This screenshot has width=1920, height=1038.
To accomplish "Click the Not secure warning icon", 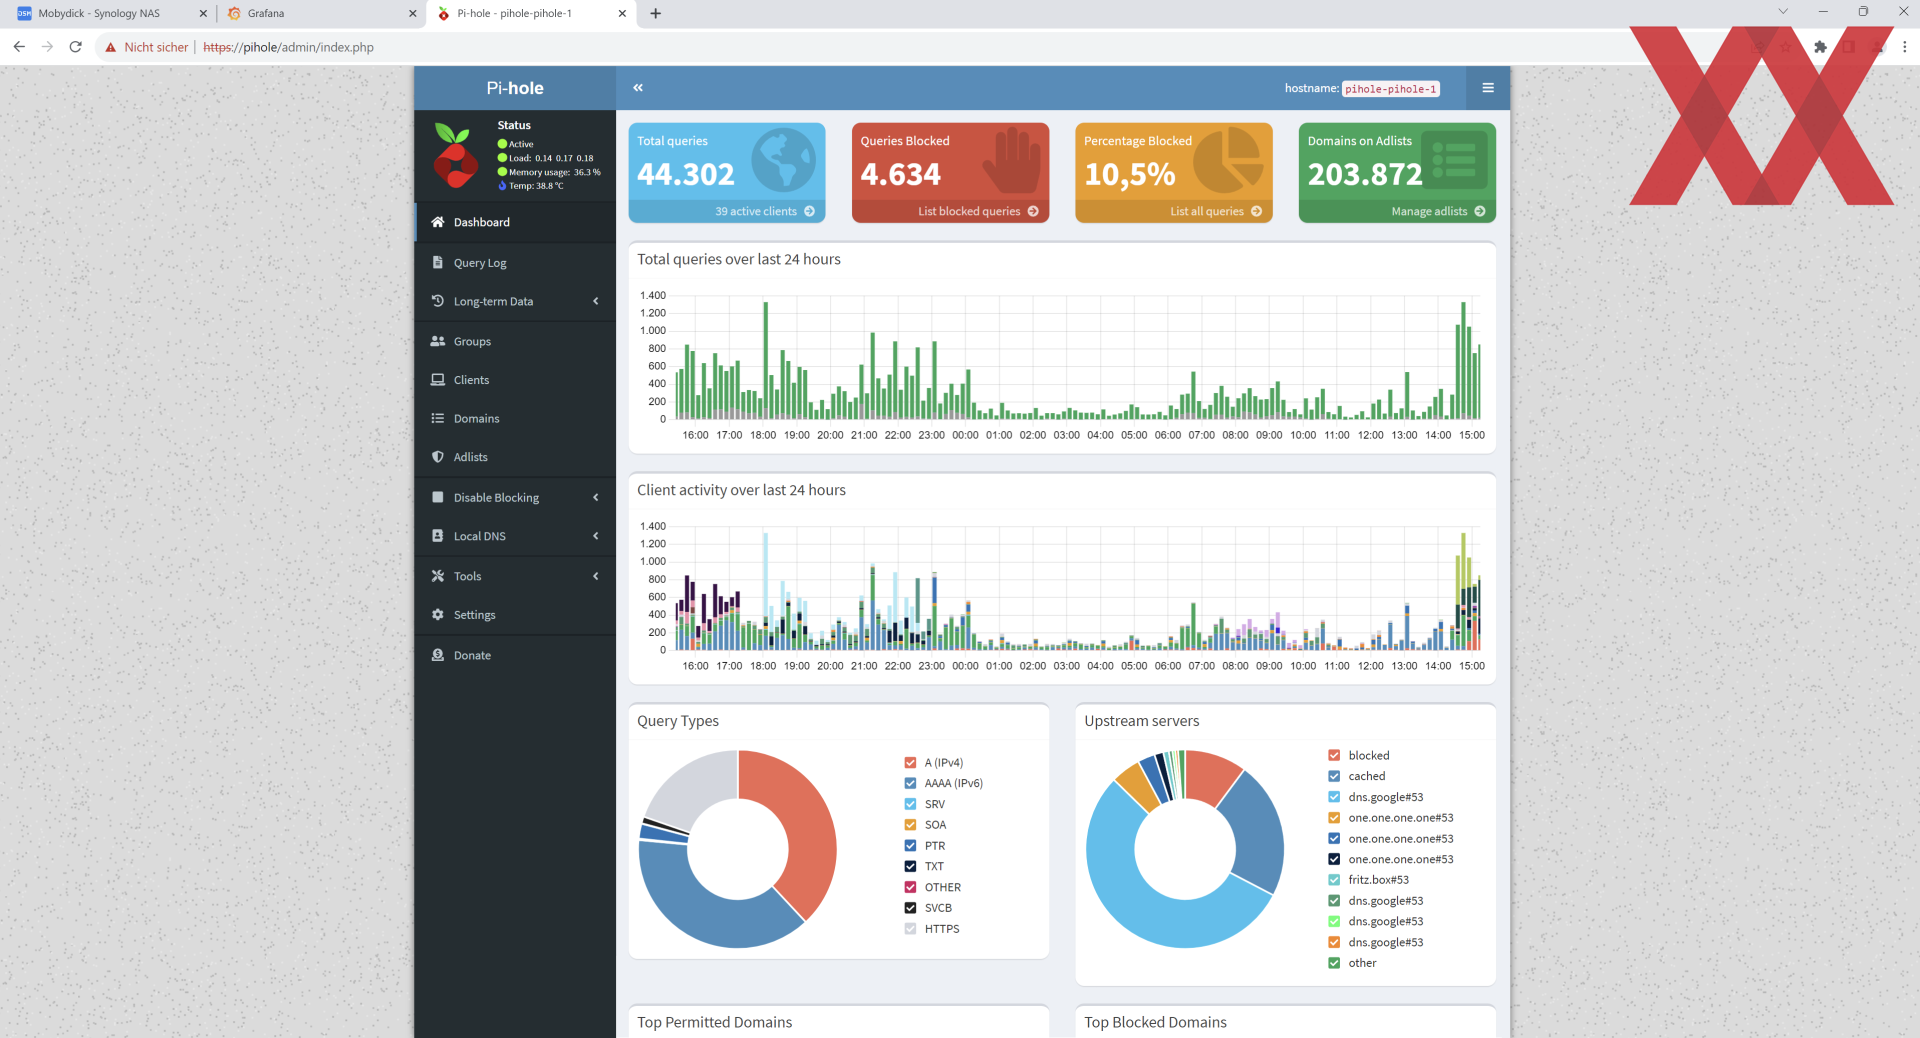I will click(111, 47).
